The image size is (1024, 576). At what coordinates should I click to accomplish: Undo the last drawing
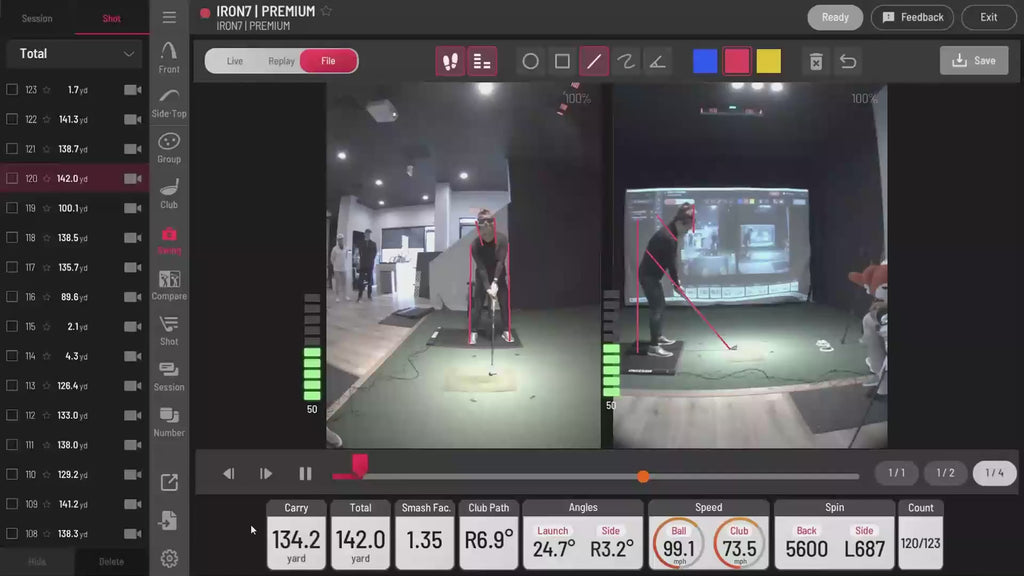click(848, 61)
